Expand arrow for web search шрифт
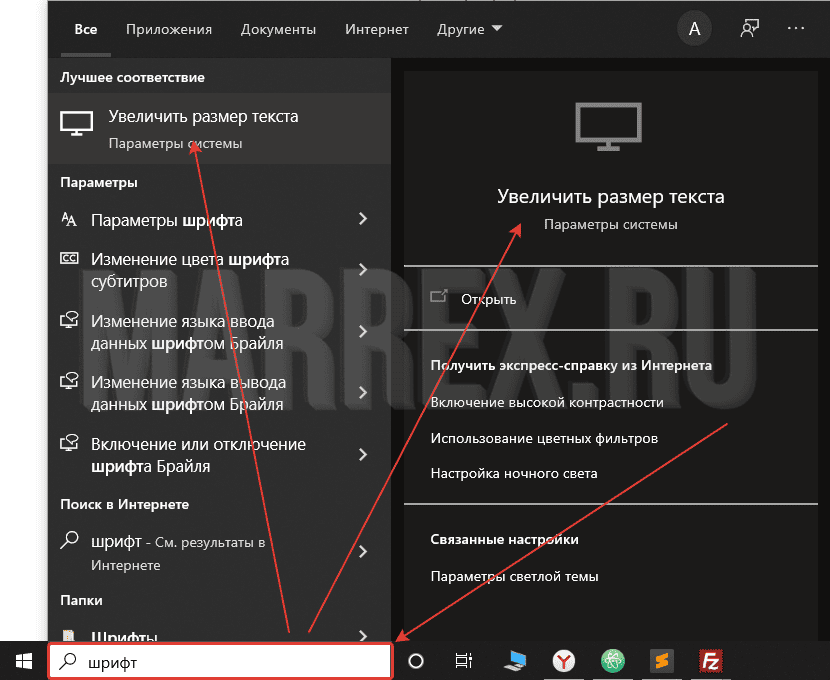 pyautogui.click(x=363, y=551)
